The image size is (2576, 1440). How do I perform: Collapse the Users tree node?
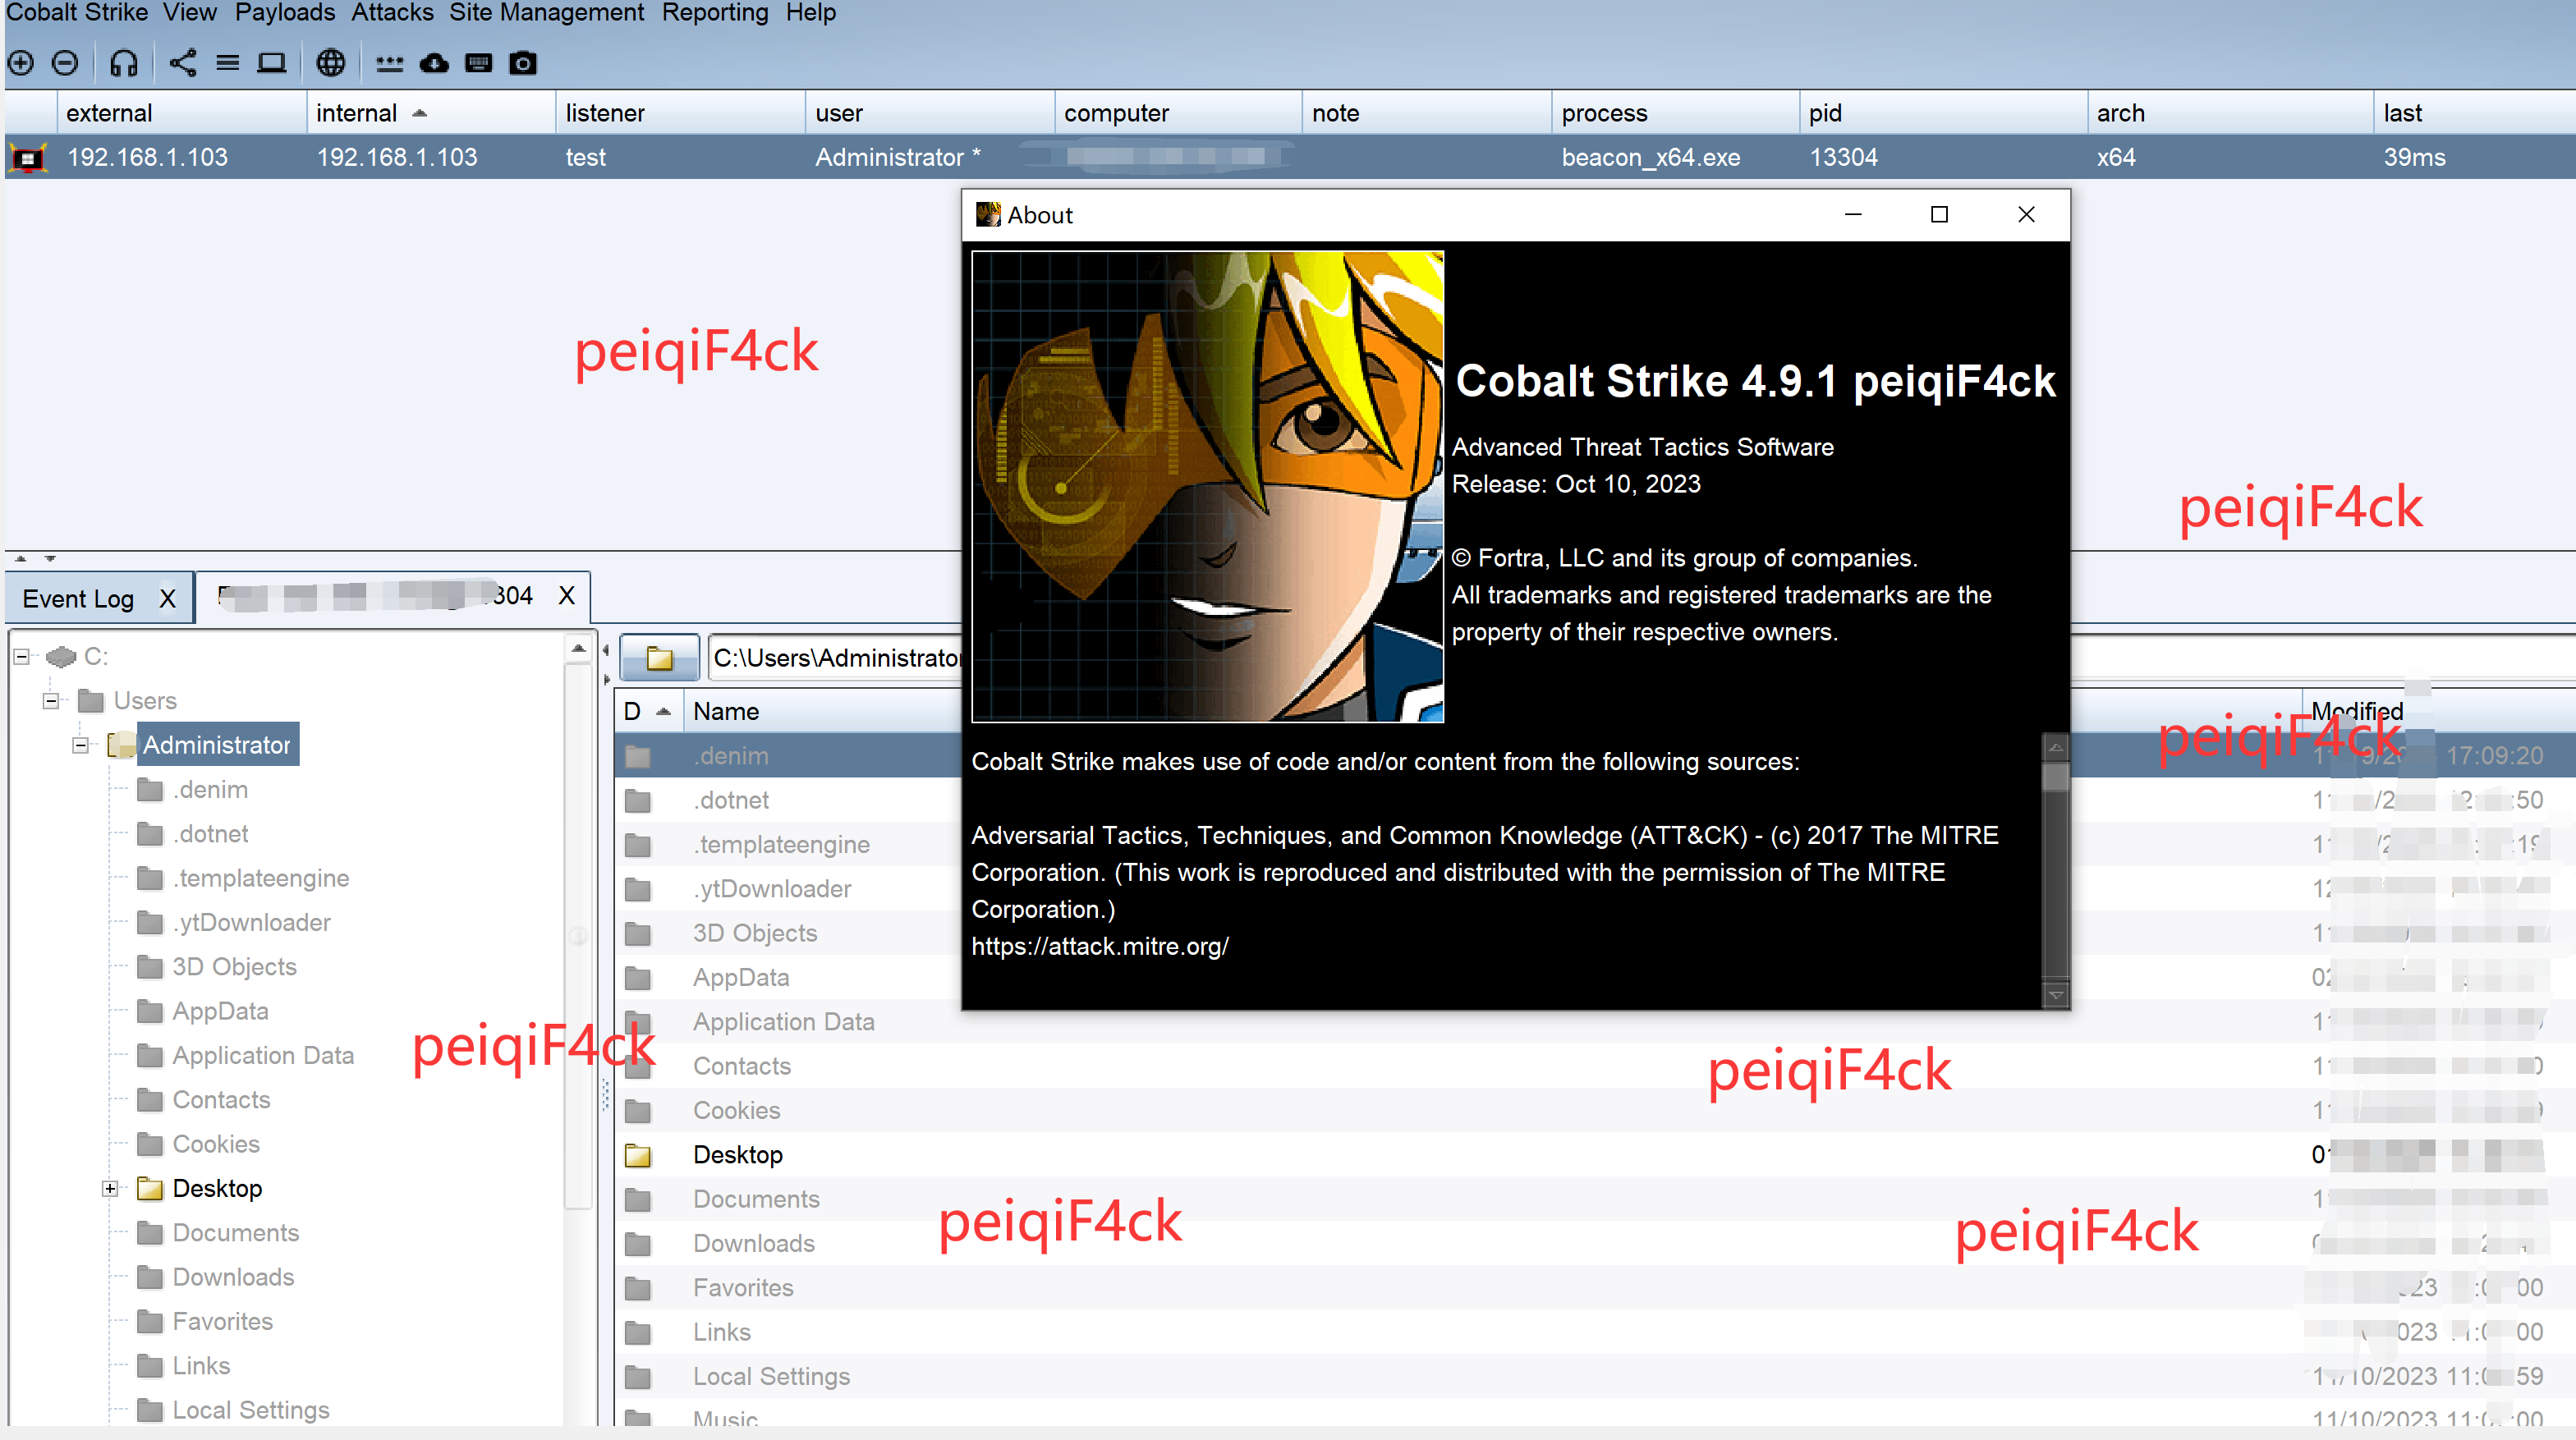pos(51,700)
